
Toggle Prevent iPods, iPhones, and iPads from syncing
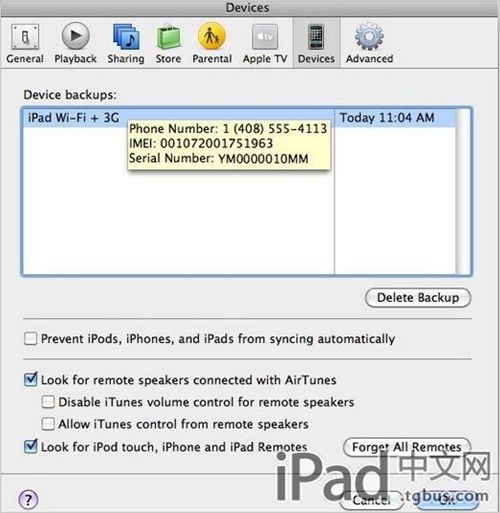tap(30, 339)
